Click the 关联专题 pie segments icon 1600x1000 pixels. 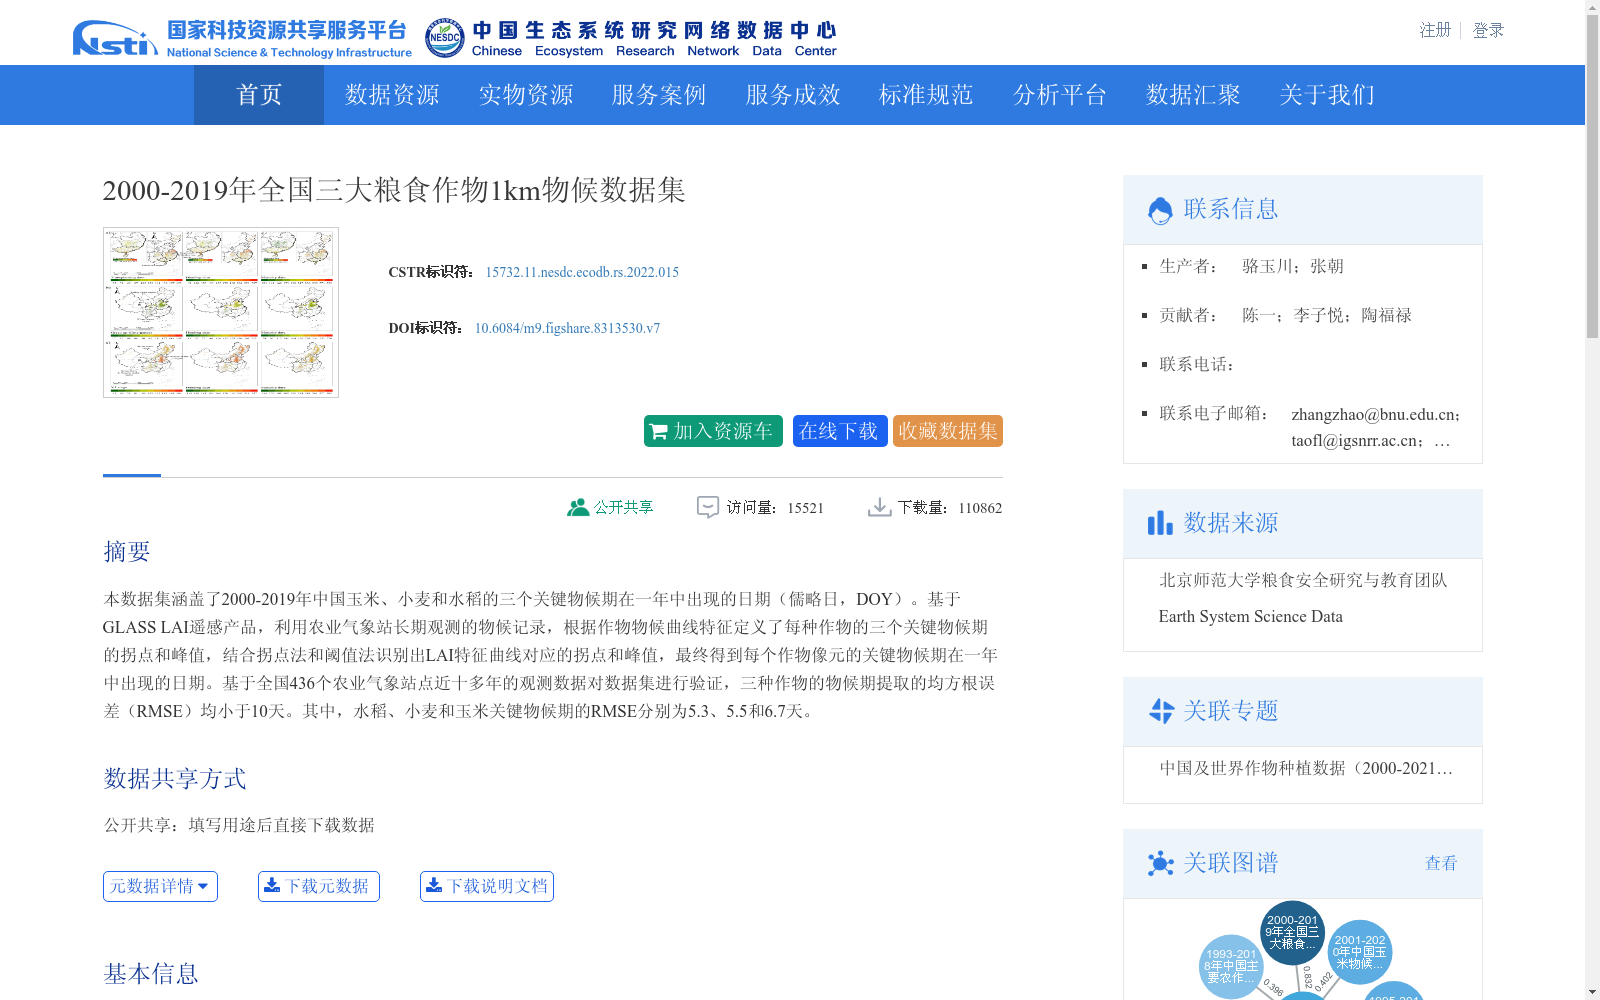pyautogui.click(x=1161, y=711)
